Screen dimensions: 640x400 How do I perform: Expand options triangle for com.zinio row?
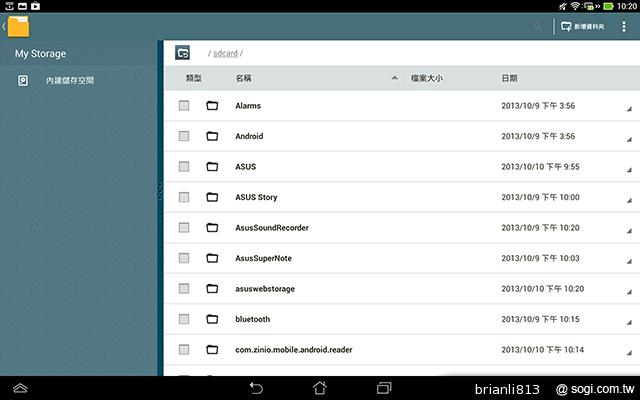629,353
